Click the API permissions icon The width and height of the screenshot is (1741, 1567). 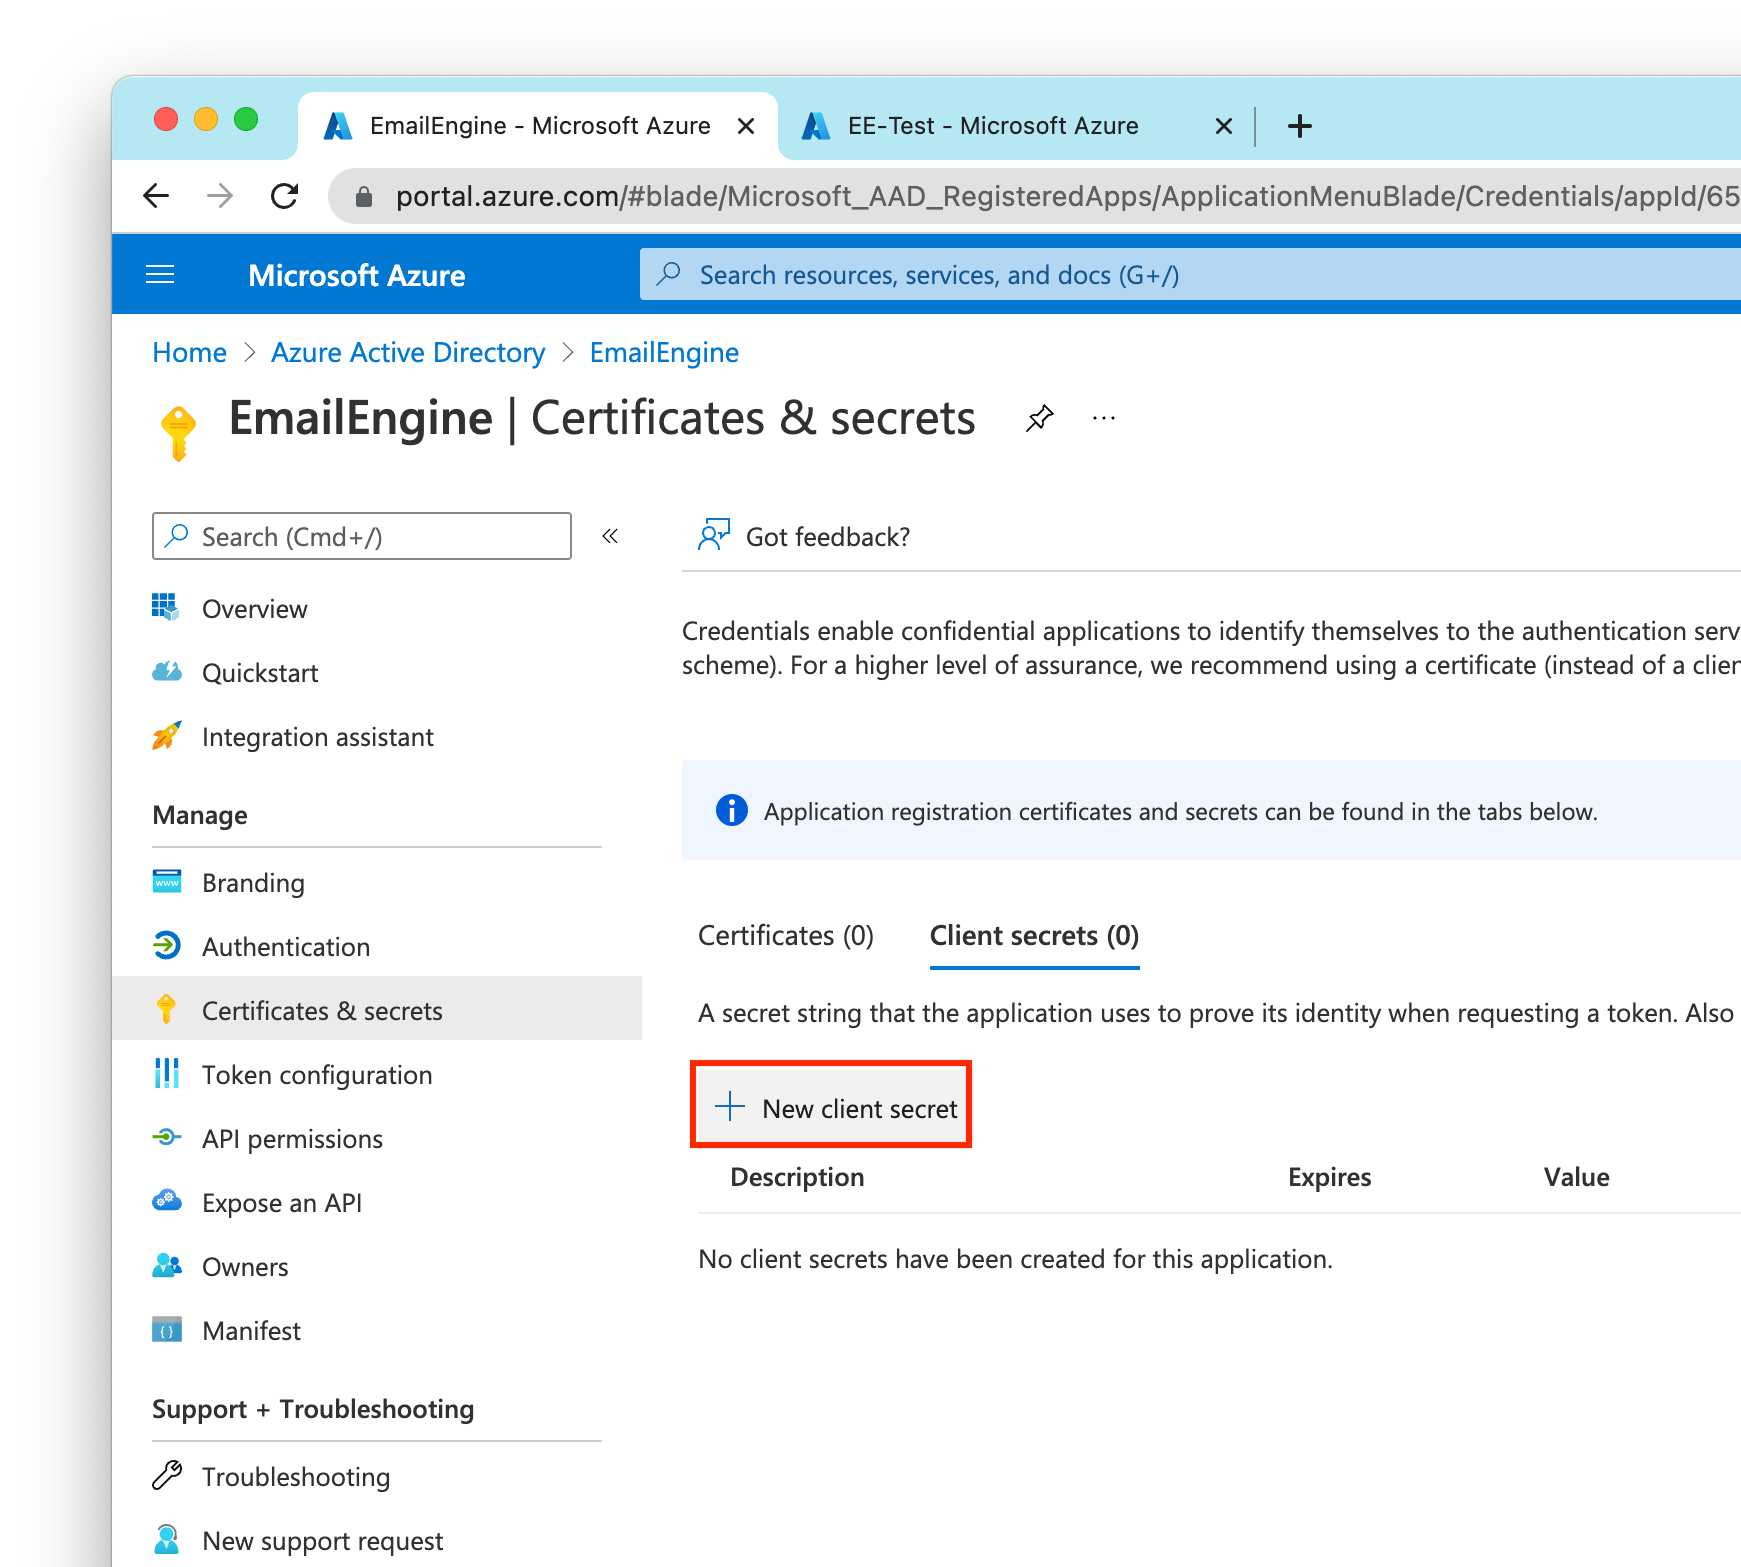pyautogui.click(x=166, y=1137)
